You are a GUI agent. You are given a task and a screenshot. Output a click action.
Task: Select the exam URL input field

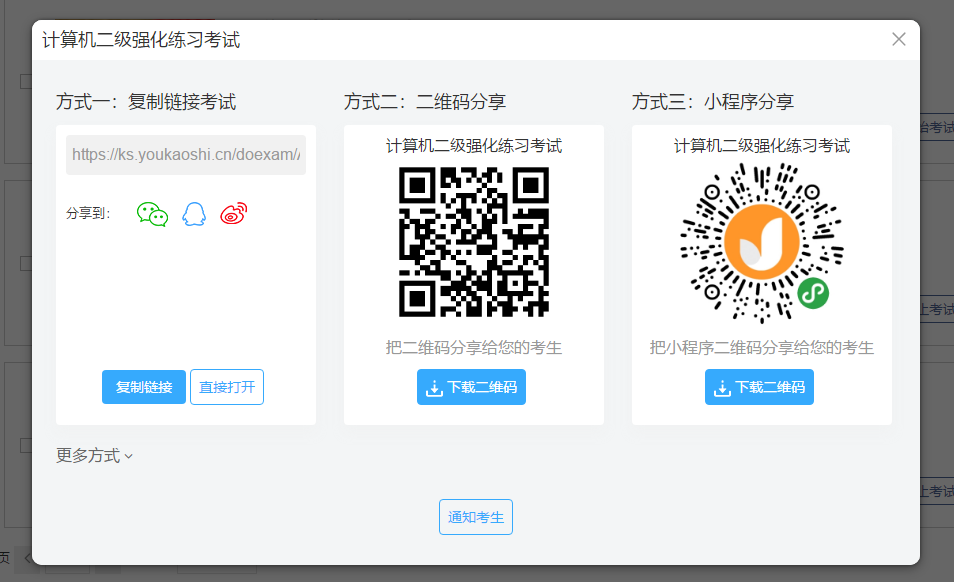[x=186, y=155]
